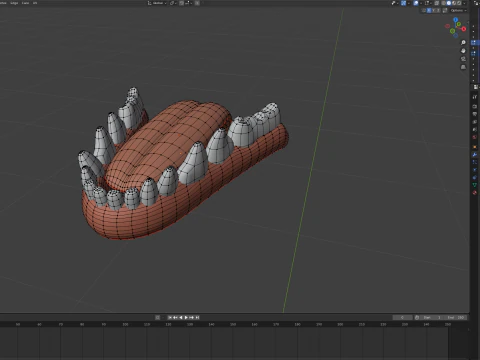Image resolution: width=480 pixels, height=360 pixels.
Task: Open the Edge menu
Action: coord(14,3)
